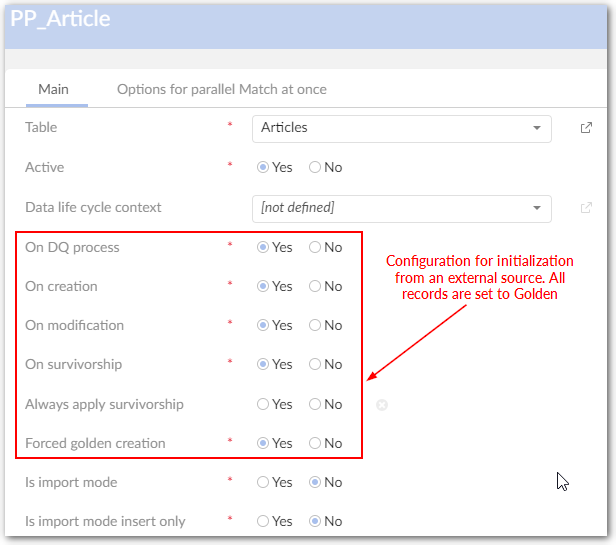Screen dimensions: 616x545
Task: Switch to the Main tab
Action: point(53,89)
